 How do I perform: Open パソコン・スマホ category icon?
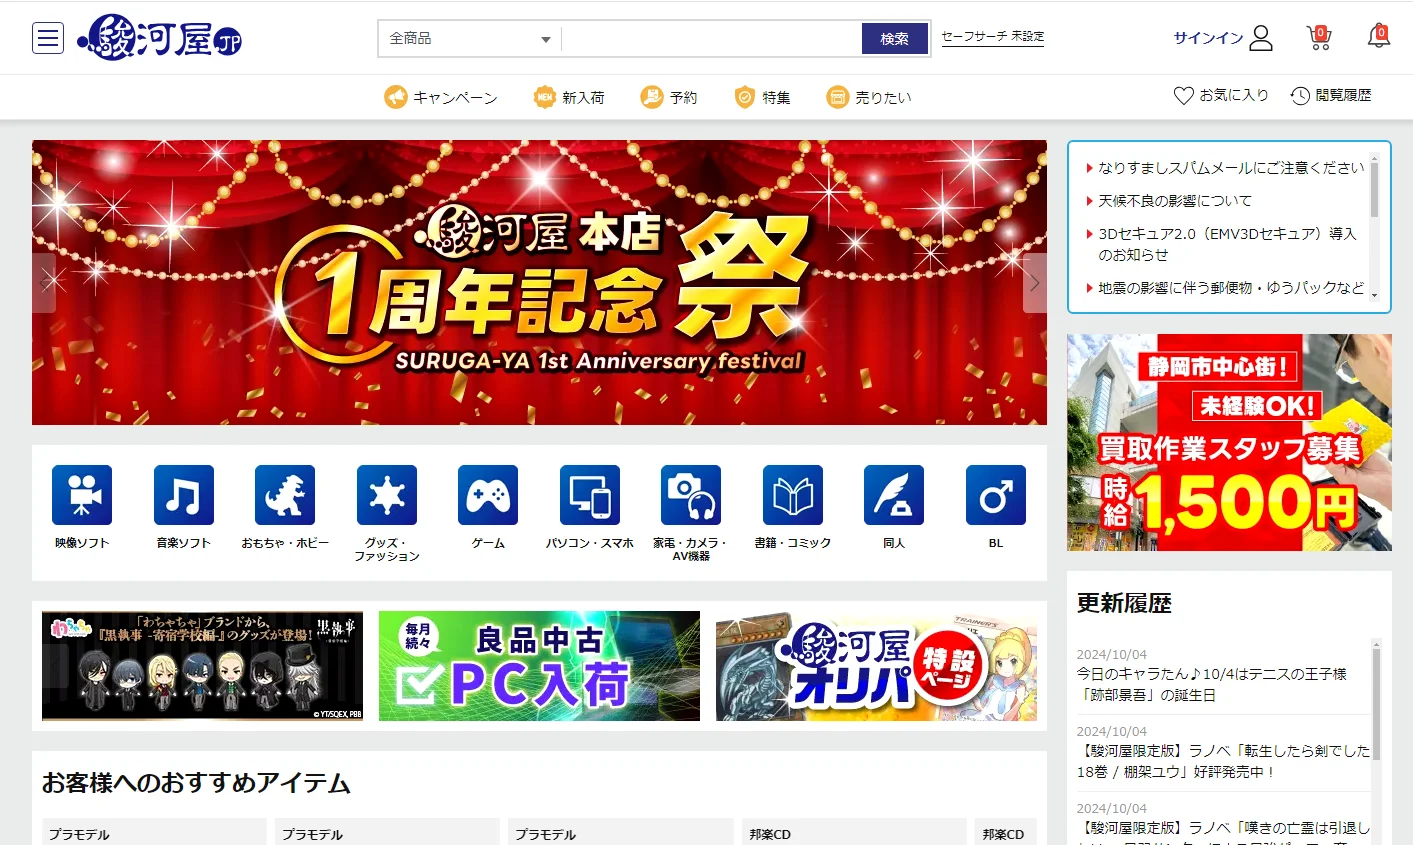pos(590,495)
